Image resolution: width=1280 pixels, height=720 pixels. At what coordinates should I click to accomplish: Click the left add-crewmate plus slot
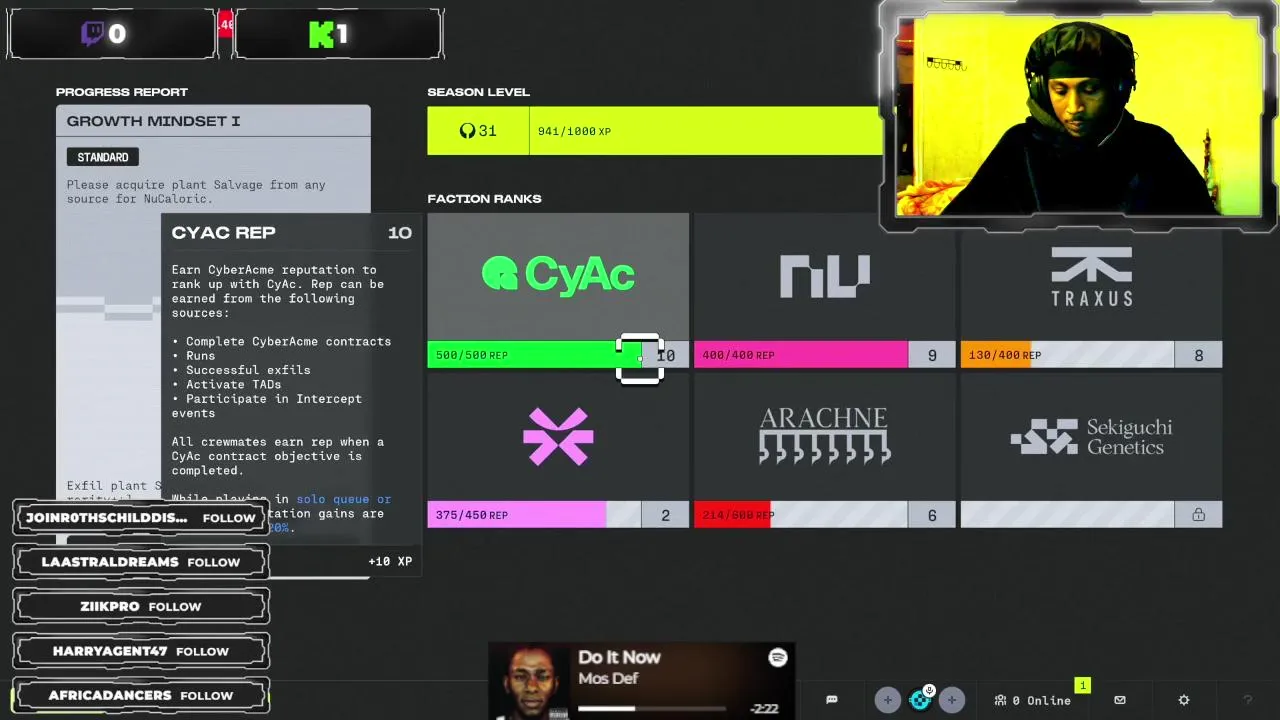(x=887, y=700)
